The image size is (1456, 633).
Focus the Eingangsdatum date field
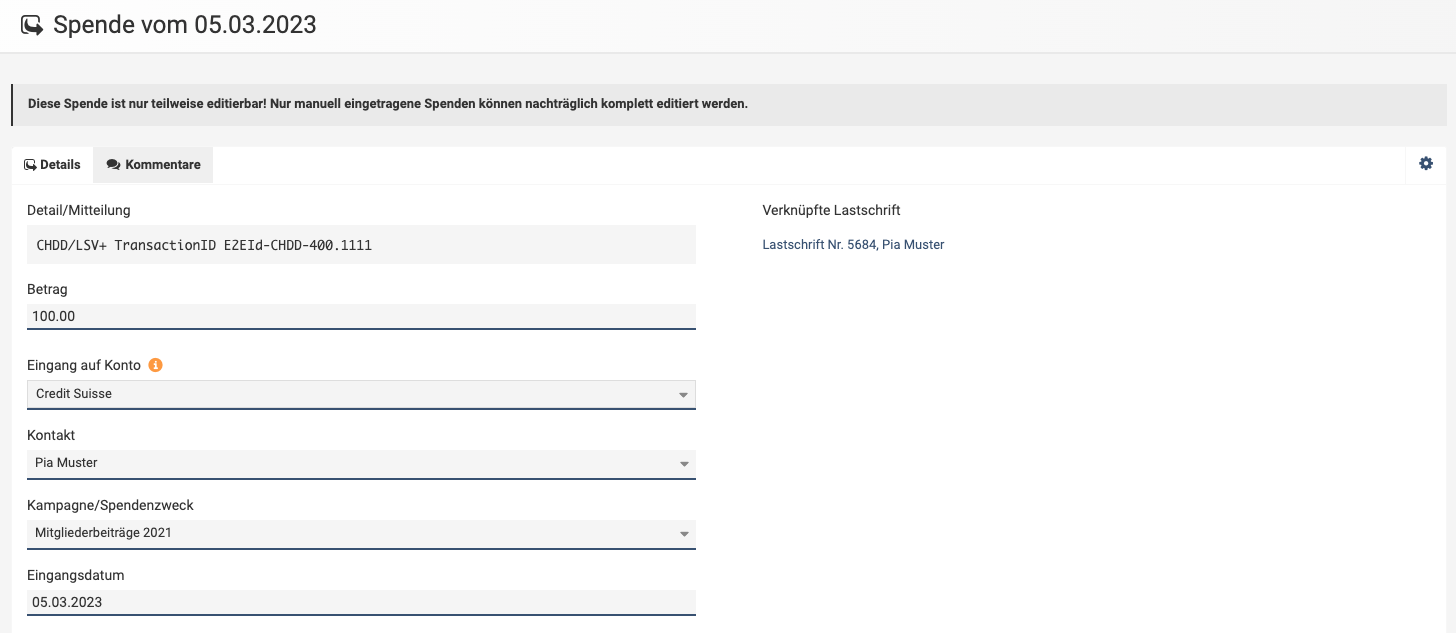[361, 602]
